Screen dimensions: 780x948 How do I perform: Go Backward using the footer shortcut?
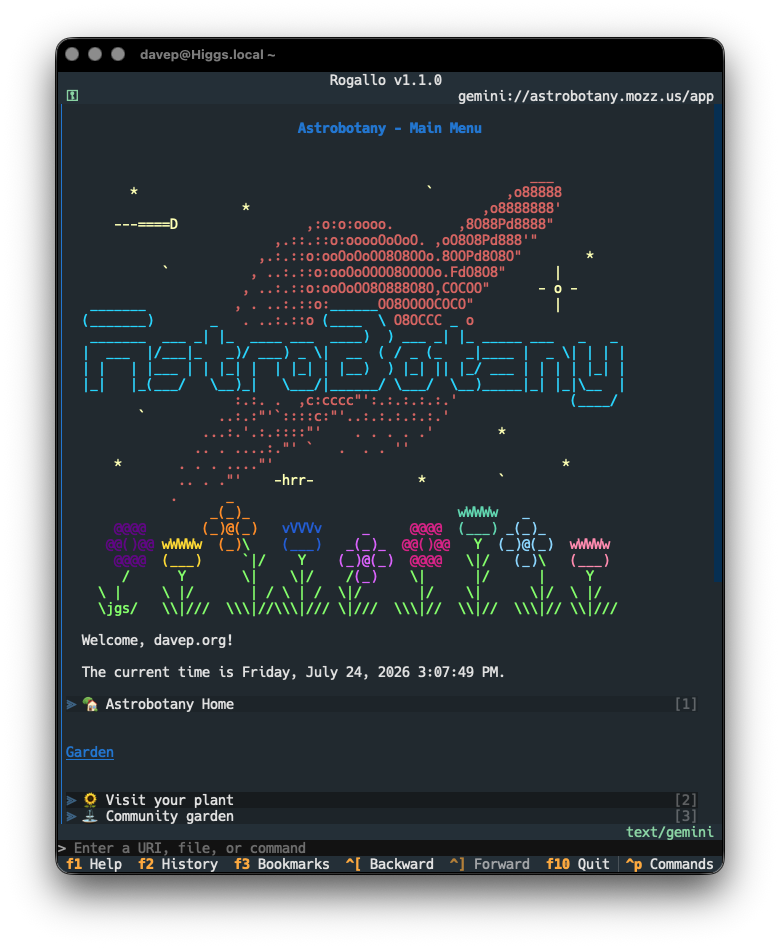point(390,864)
